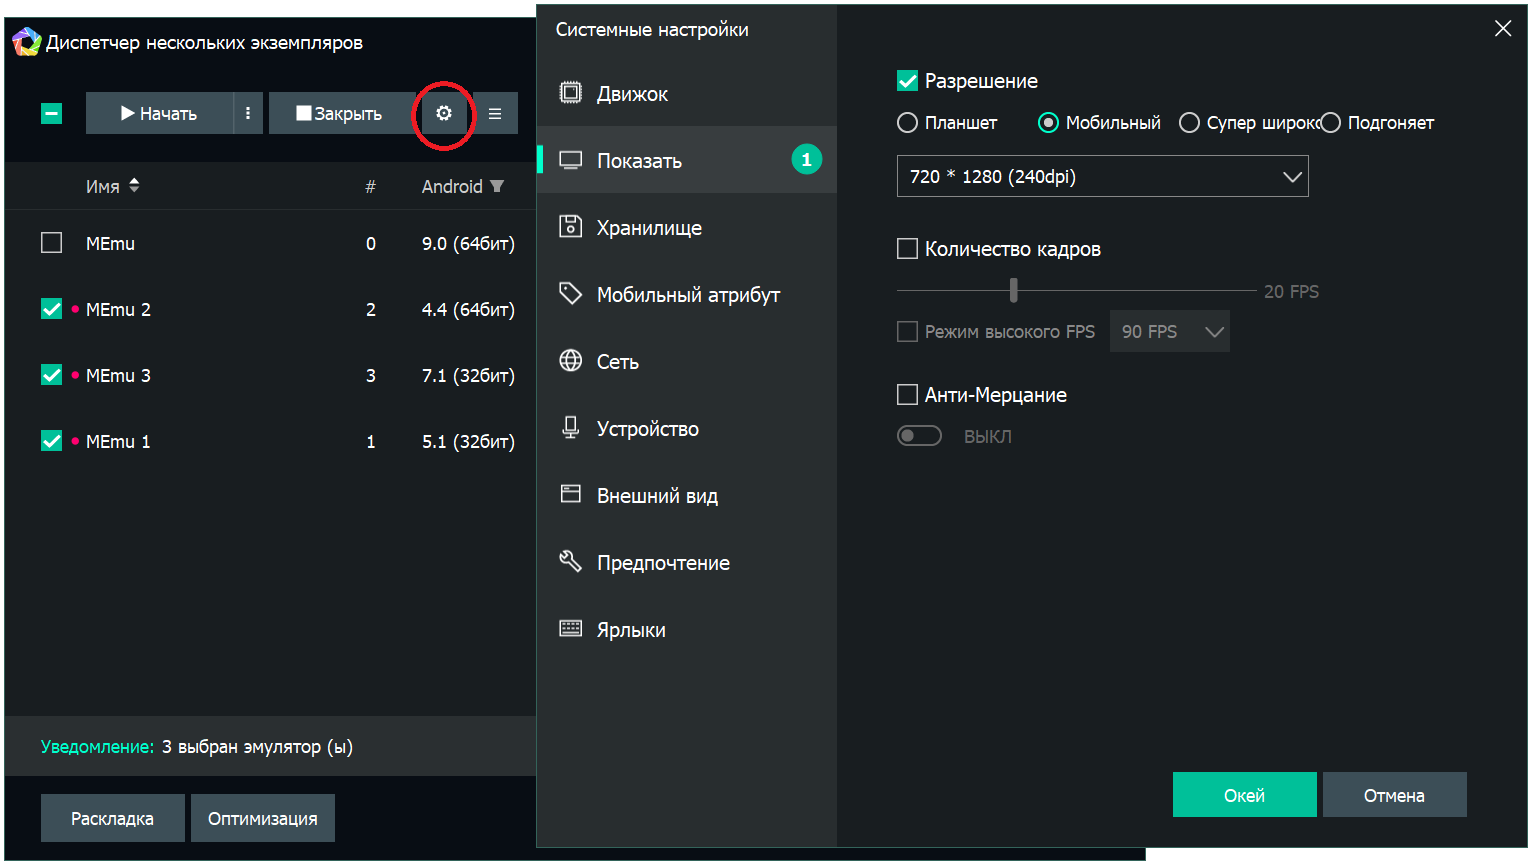Enable the Анти-Мерцание checkbox
Image resolution: width=1534 pixels, height=863 pixels.
point(907,395)
